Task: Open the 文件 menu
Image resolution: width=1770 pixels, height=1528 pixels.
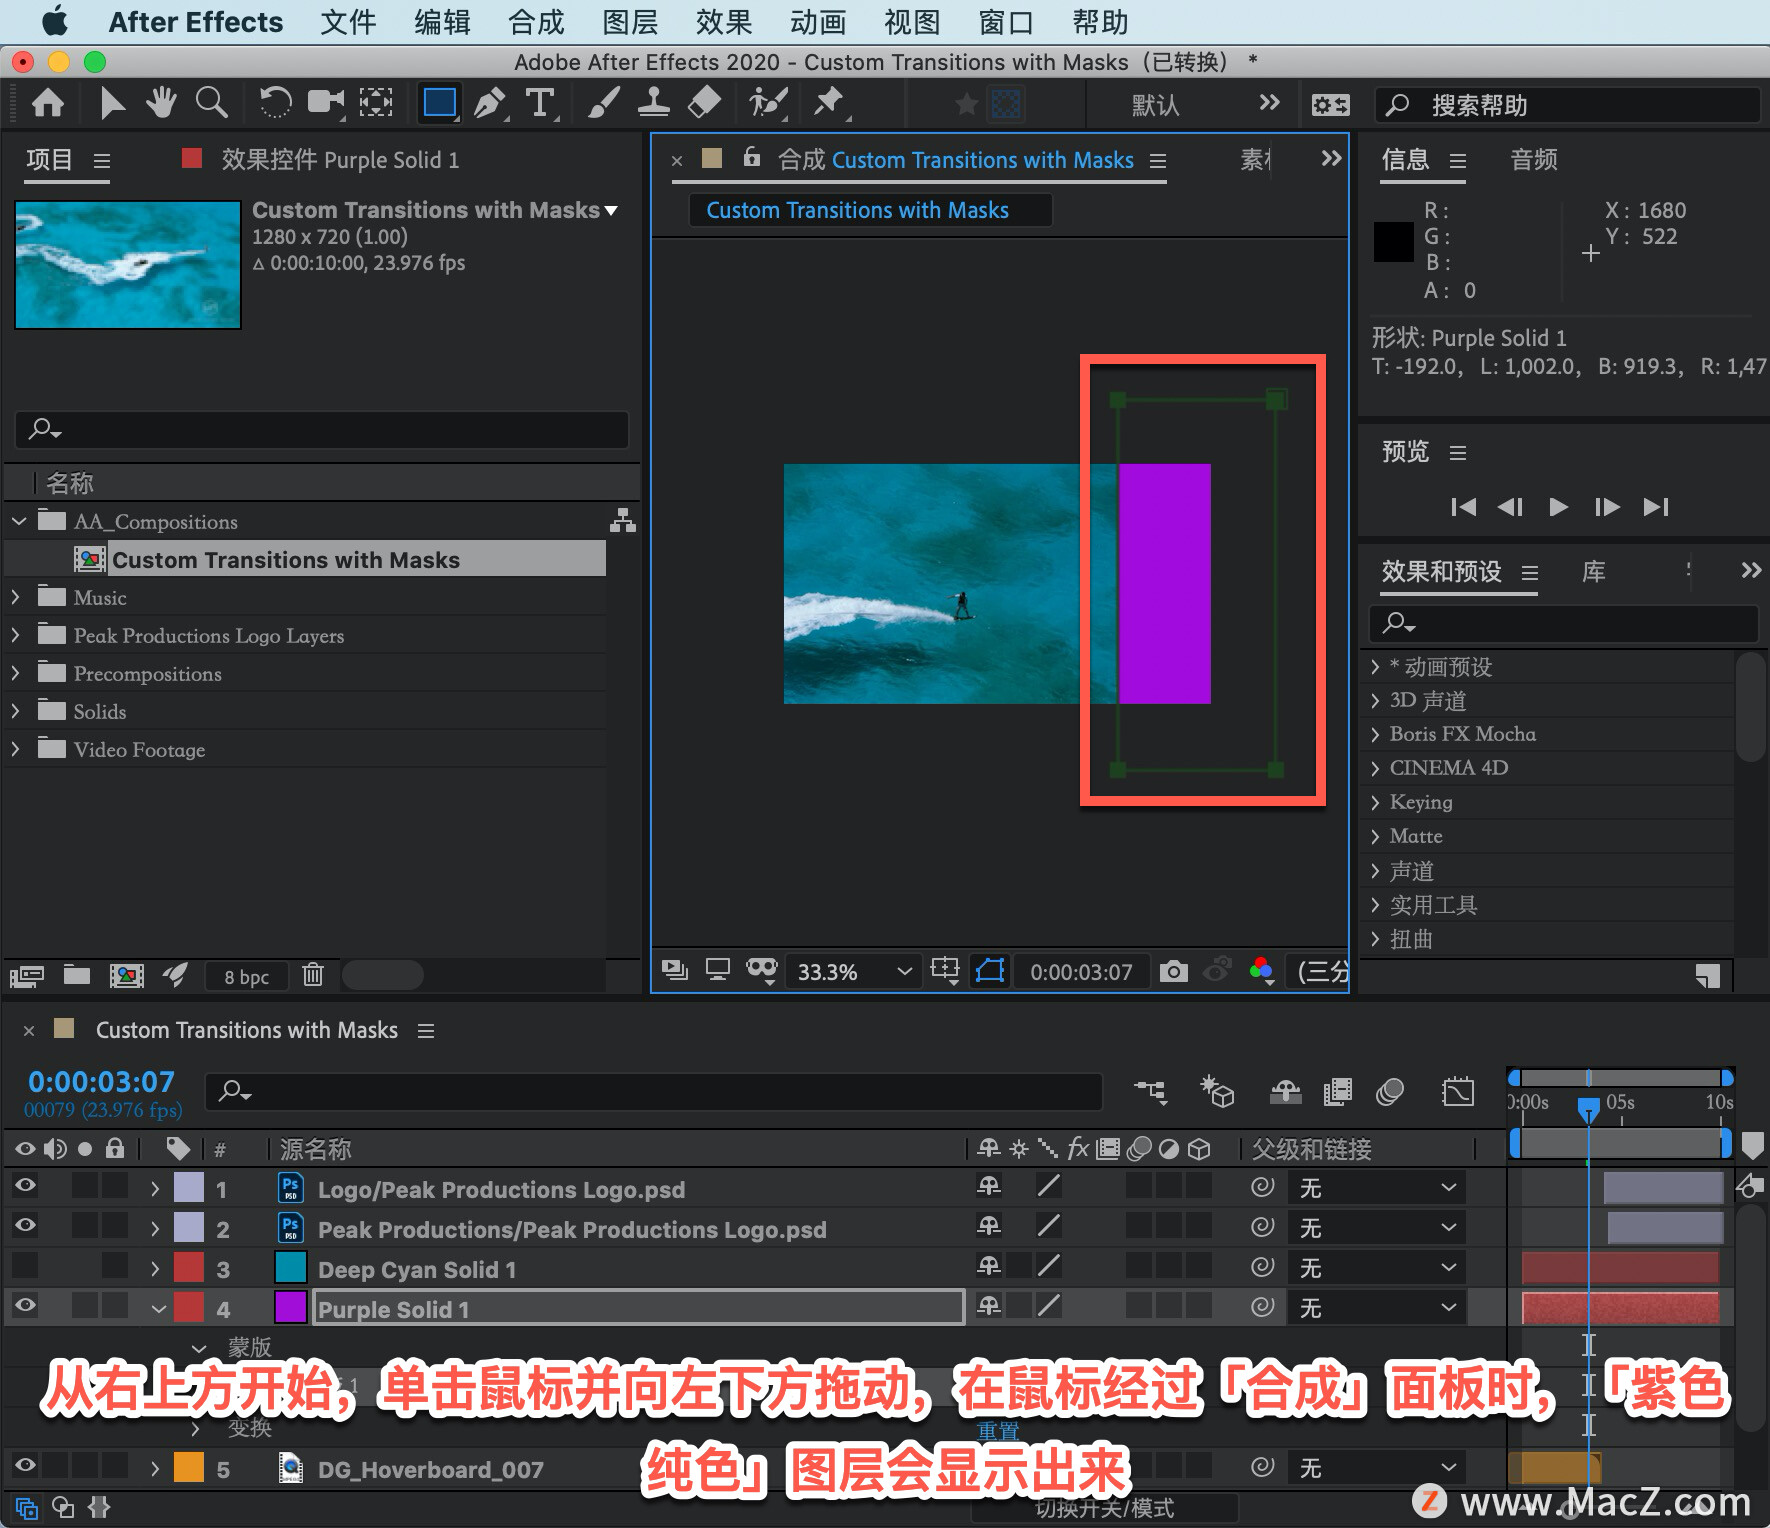Action: click(348, 22)
